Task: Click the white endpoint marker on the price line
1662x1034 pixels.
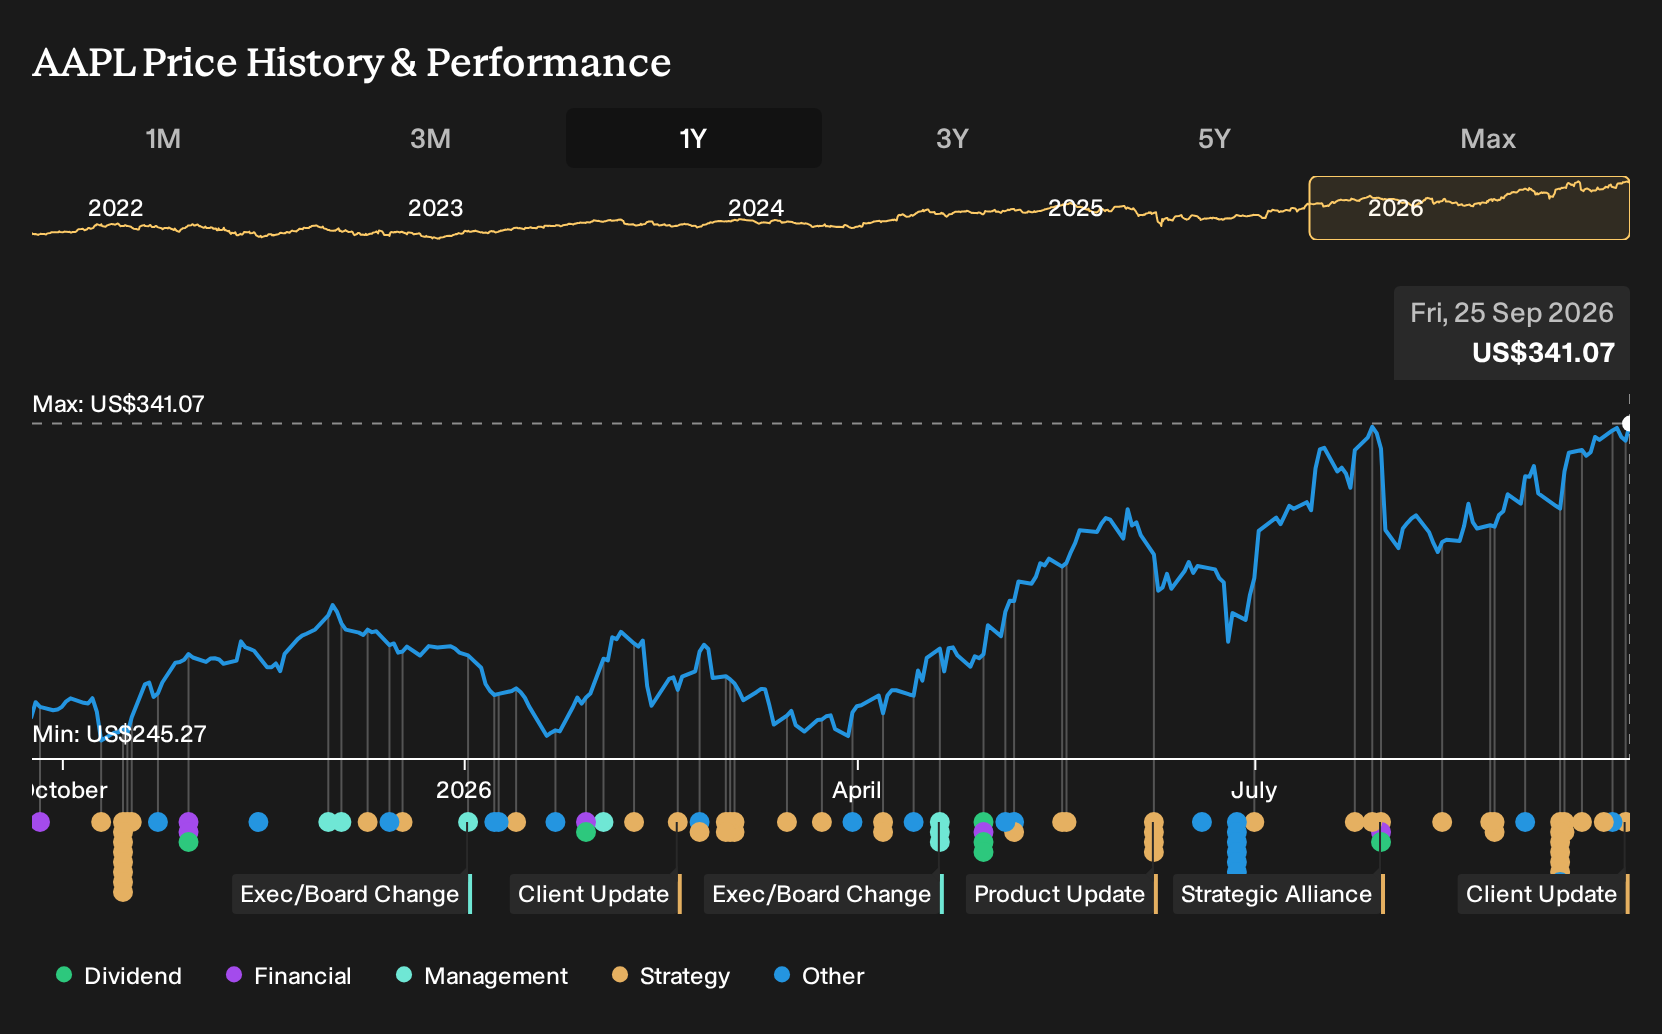Action: tap(1628, 423)
